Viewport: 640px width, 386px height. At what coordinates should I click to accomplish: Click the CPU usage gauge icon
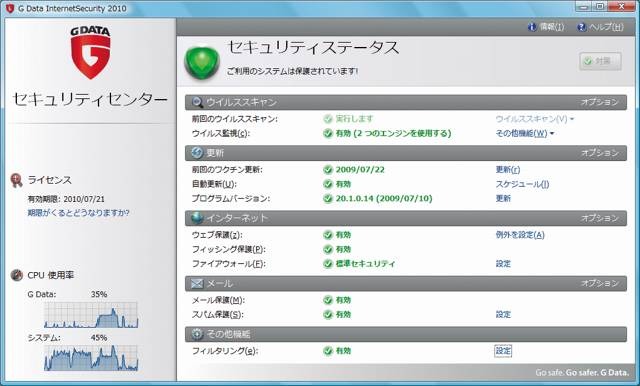coord(17,275)
